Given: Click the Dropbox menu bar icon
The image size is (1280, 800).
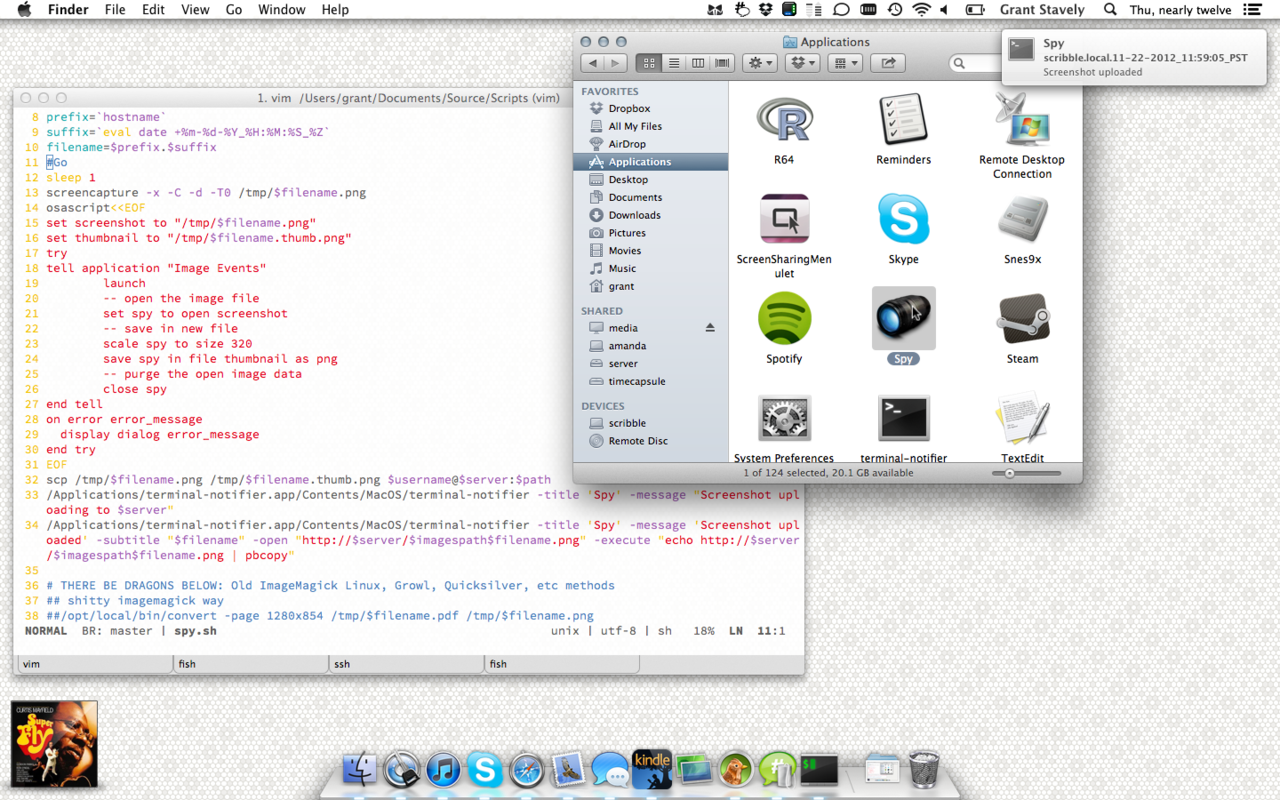Looking at the screenshot, I should click(766, 10).
